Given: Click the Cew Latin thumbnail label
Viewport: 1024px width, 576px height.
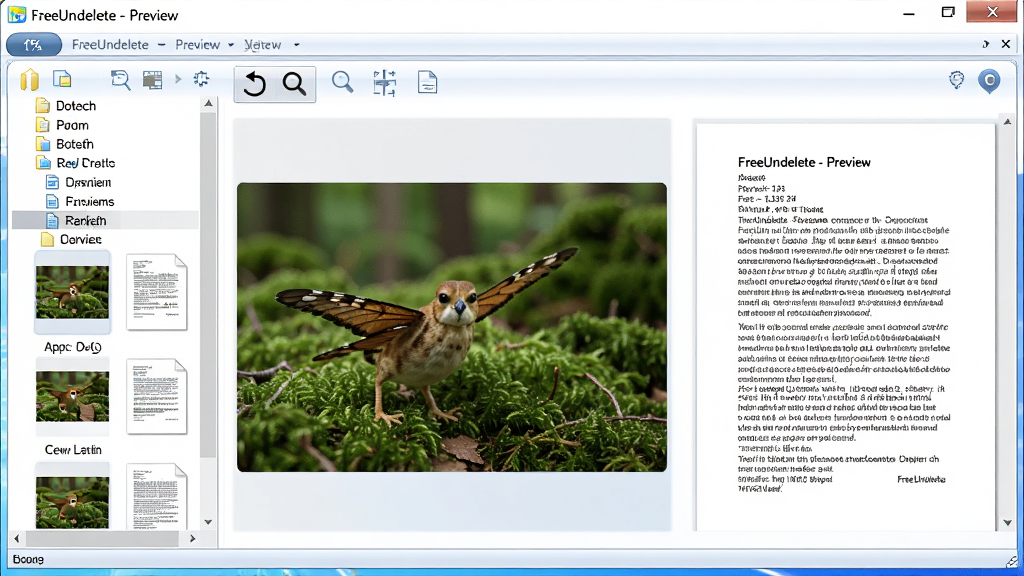Looking at the screenshot, I should [73, 449].
